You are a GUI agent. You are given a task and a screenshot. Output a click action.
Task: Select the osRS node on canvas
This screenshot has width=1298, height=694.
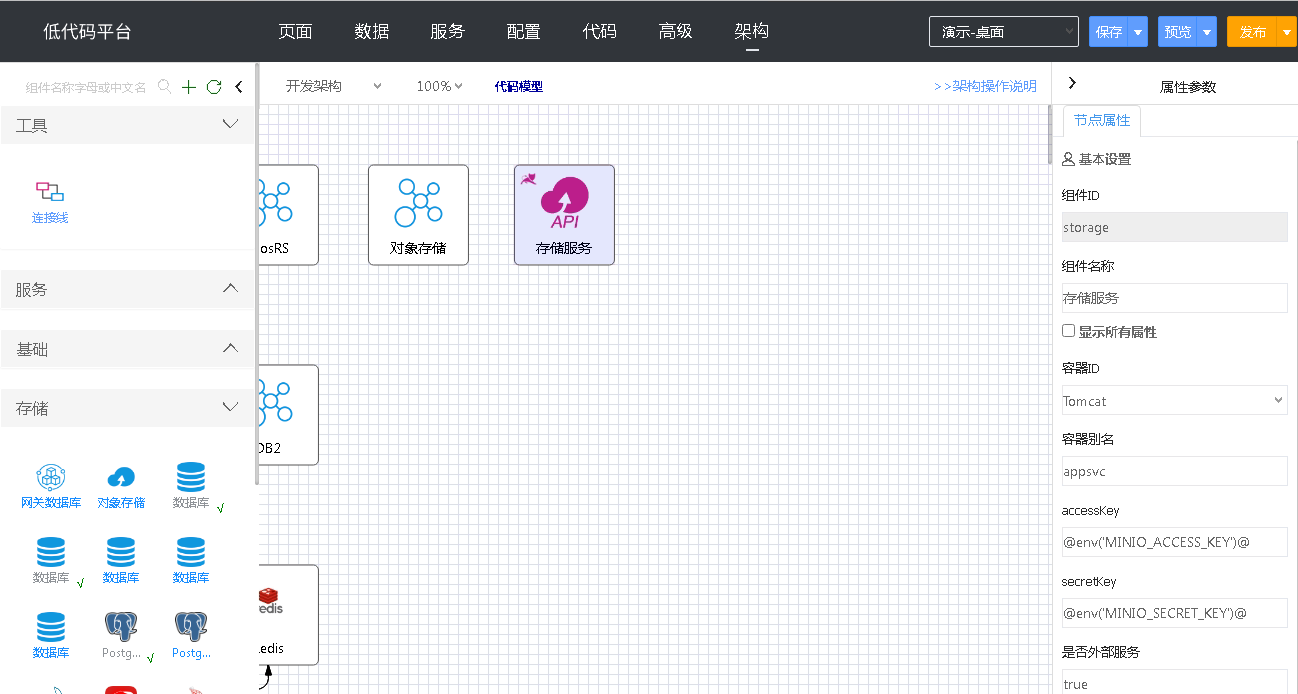tap(288, 215)
